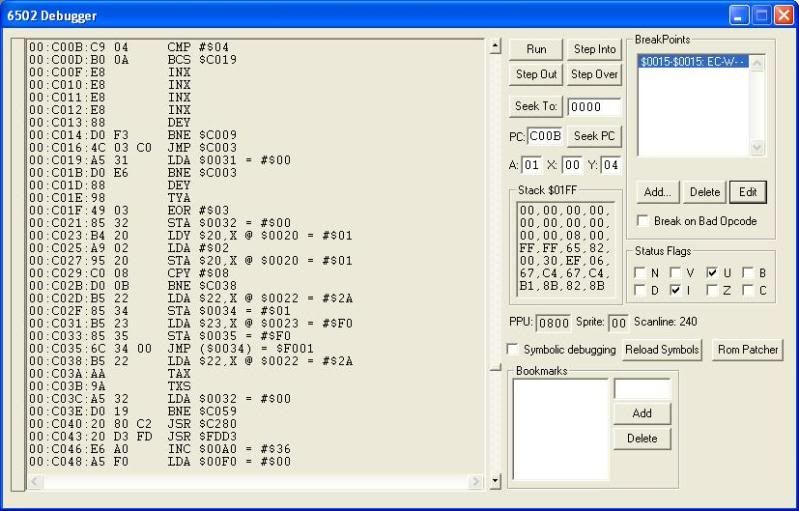This screenshot has width=799, height=511.
Task: Select line 00:C043 JSR $FDD3
Action: click(x=133, y=437)
